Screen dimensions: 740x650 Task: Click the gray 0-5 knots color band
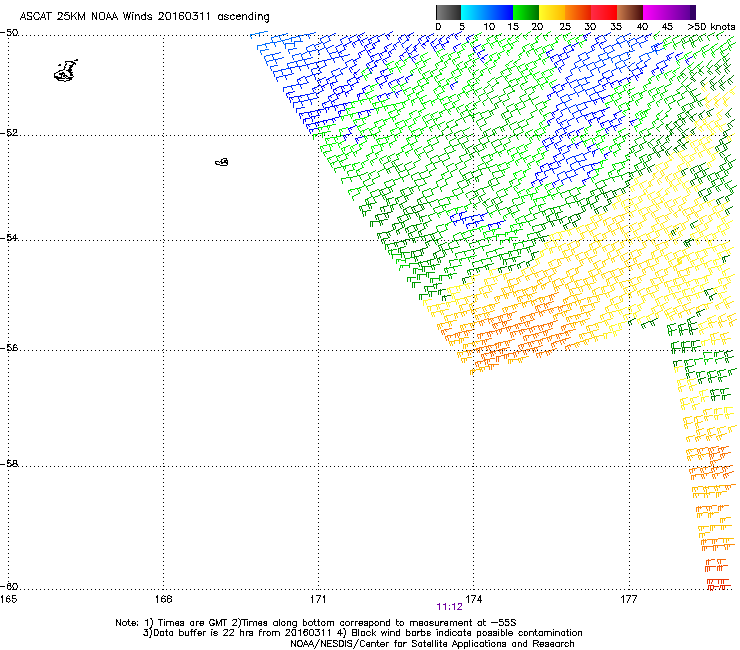click(448, 12)
